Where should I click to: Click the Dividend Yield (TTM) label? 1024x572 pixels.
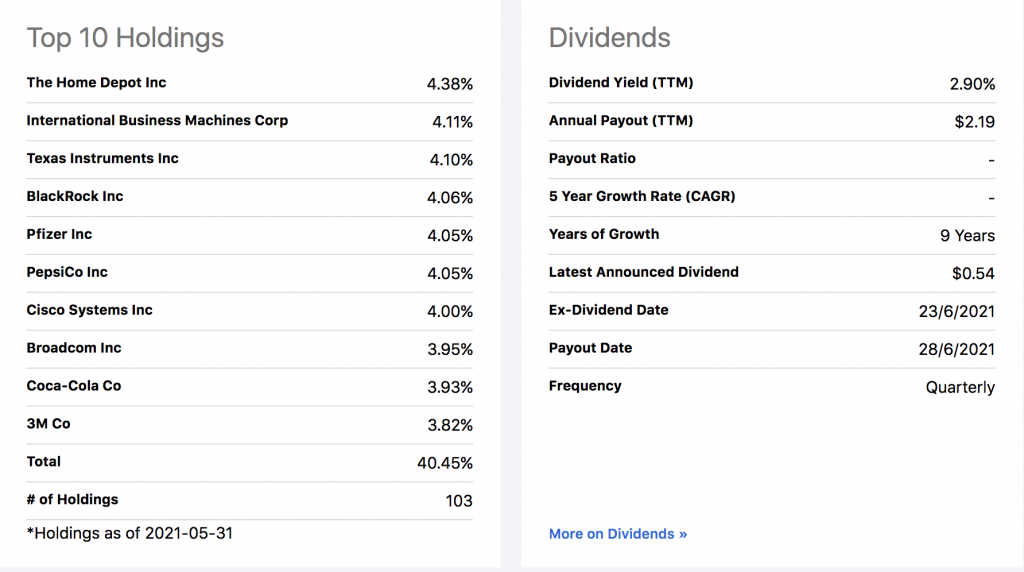(621, 83)
